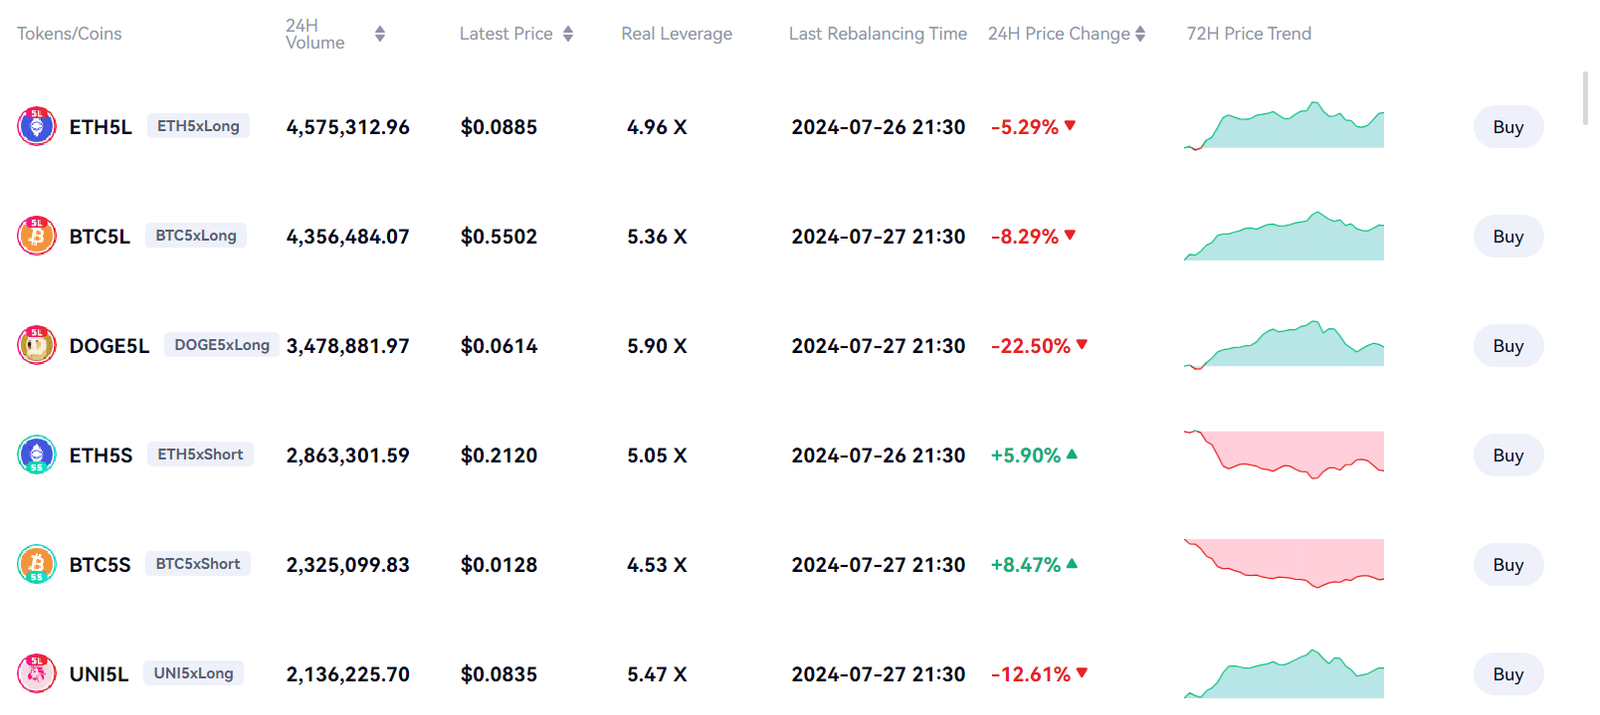Screen dimensions: 1600x715
Task: Click the BTC5L Bitcoin coin icon
Action: coord(37,236)
